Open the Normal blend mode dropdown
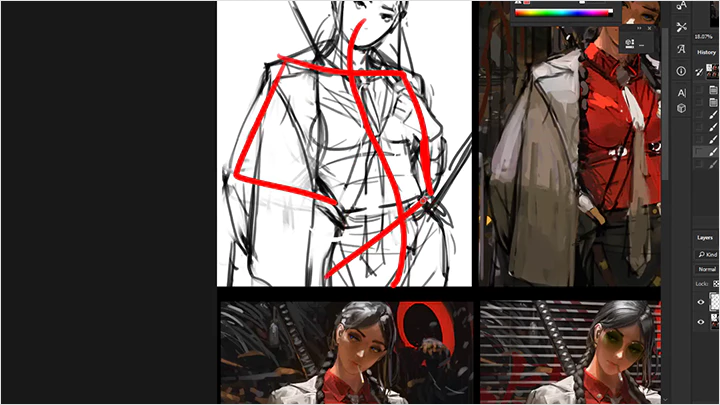 coord(707,269)
